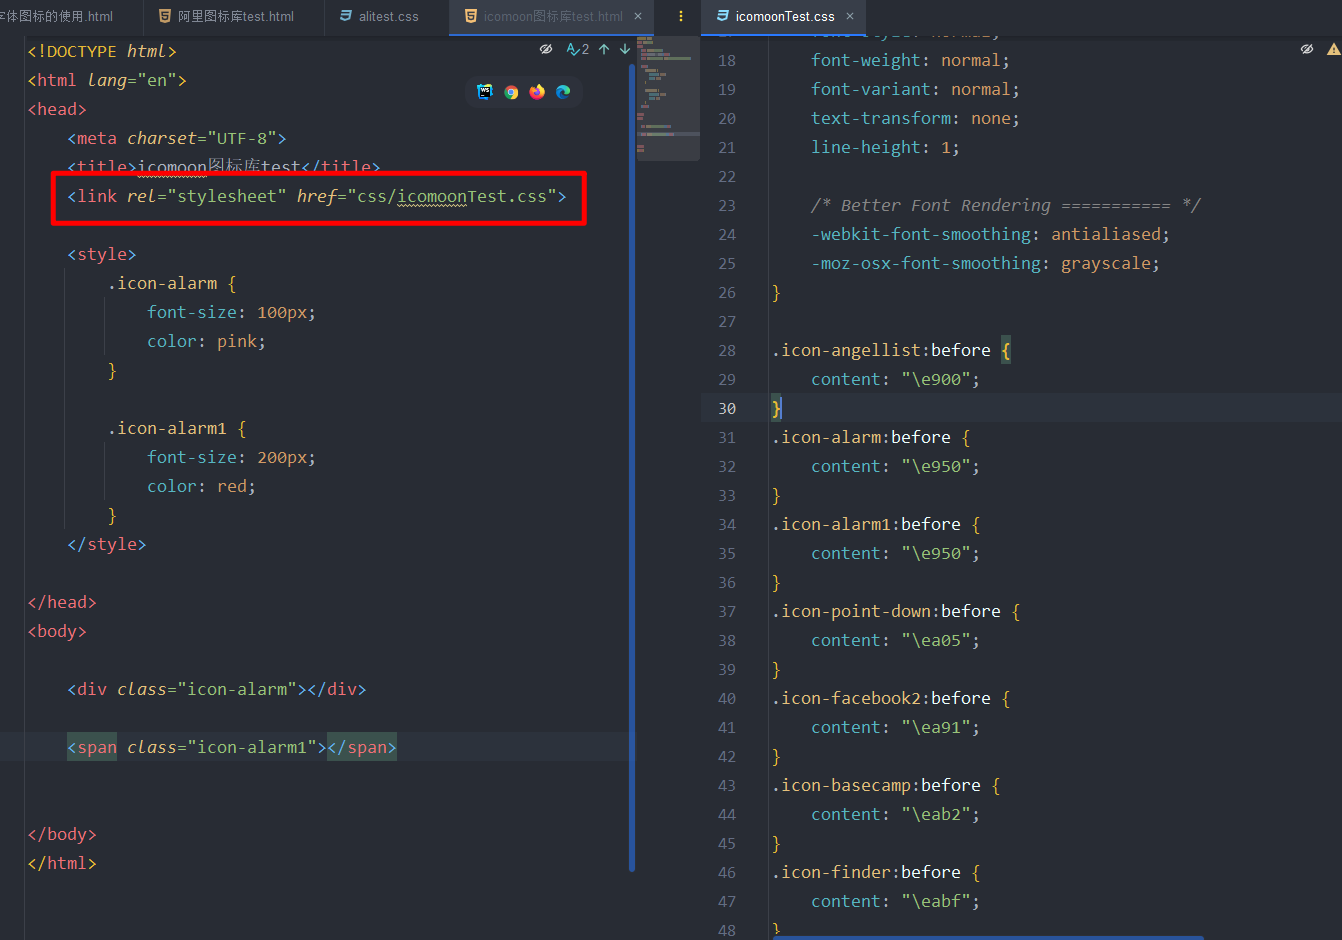Click line-height: 1 declaration
Screen dimensions: 1342x940
coord(886,147)
